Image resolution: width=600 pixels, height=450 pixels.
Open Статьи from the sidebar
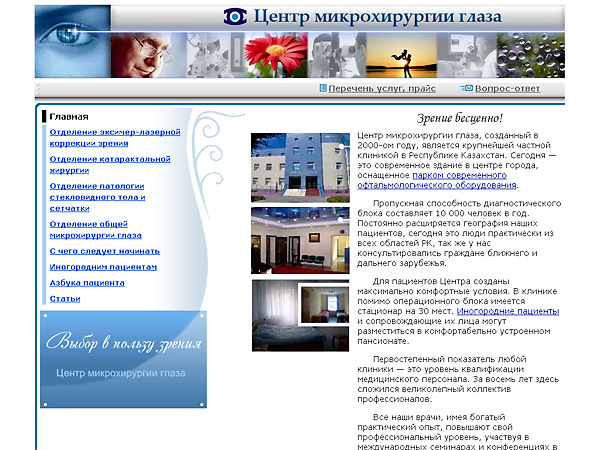[x=65, y=298]
